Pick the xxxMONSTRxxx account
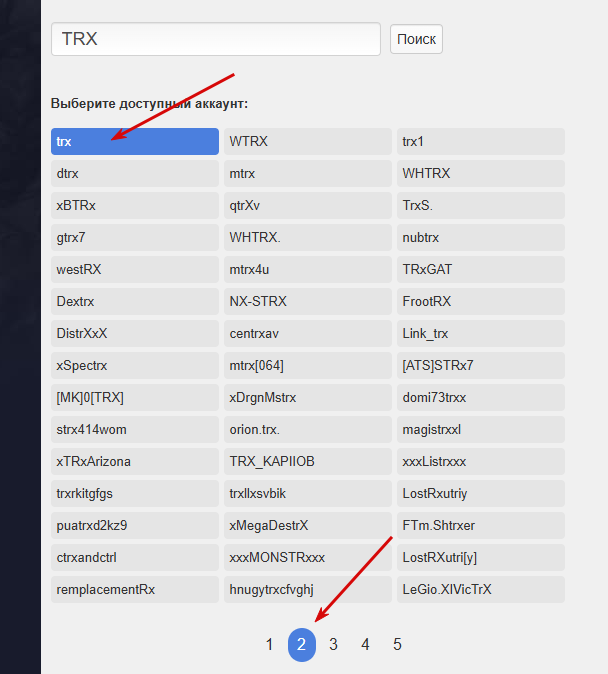 pos(308,558)
